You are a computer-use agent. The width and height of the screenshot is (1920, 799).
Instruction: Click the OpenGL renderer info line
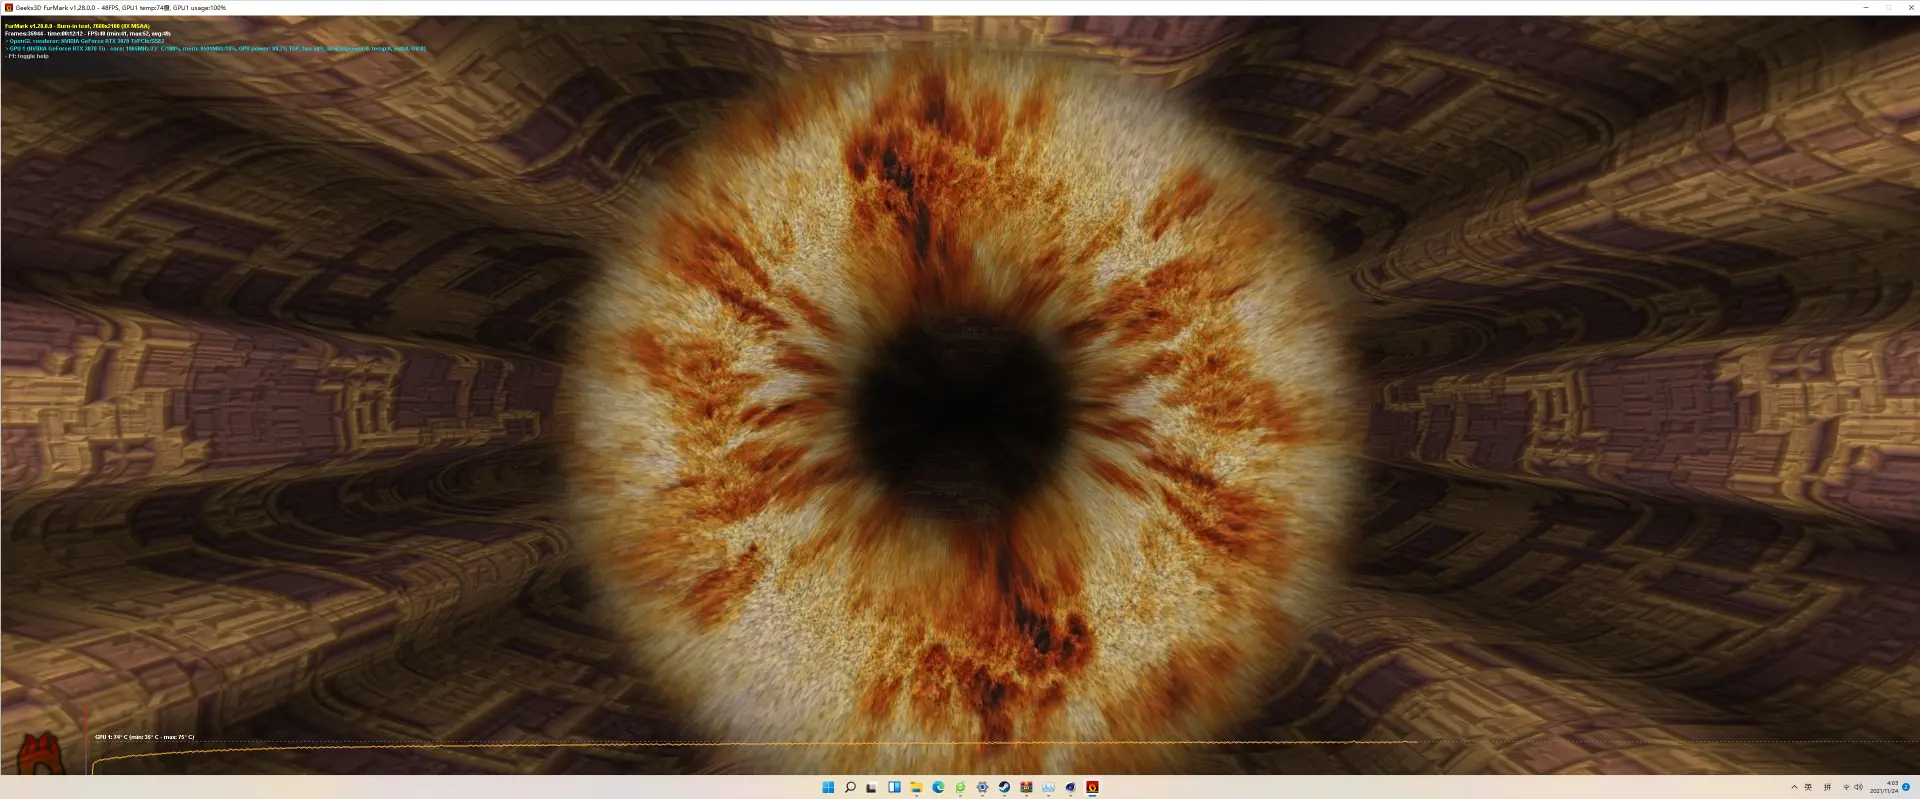(x=85, y=41)
